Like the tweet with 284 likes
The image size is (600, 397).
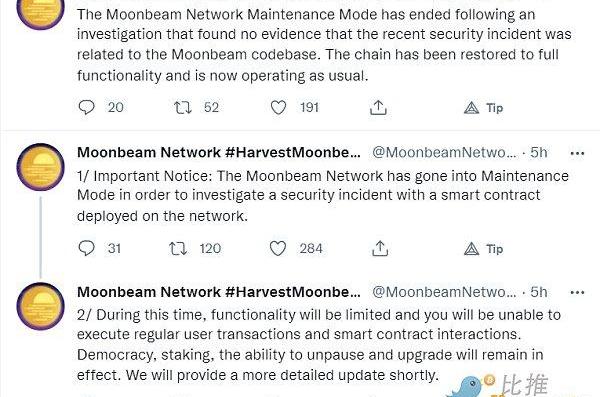tap(278, 248)
